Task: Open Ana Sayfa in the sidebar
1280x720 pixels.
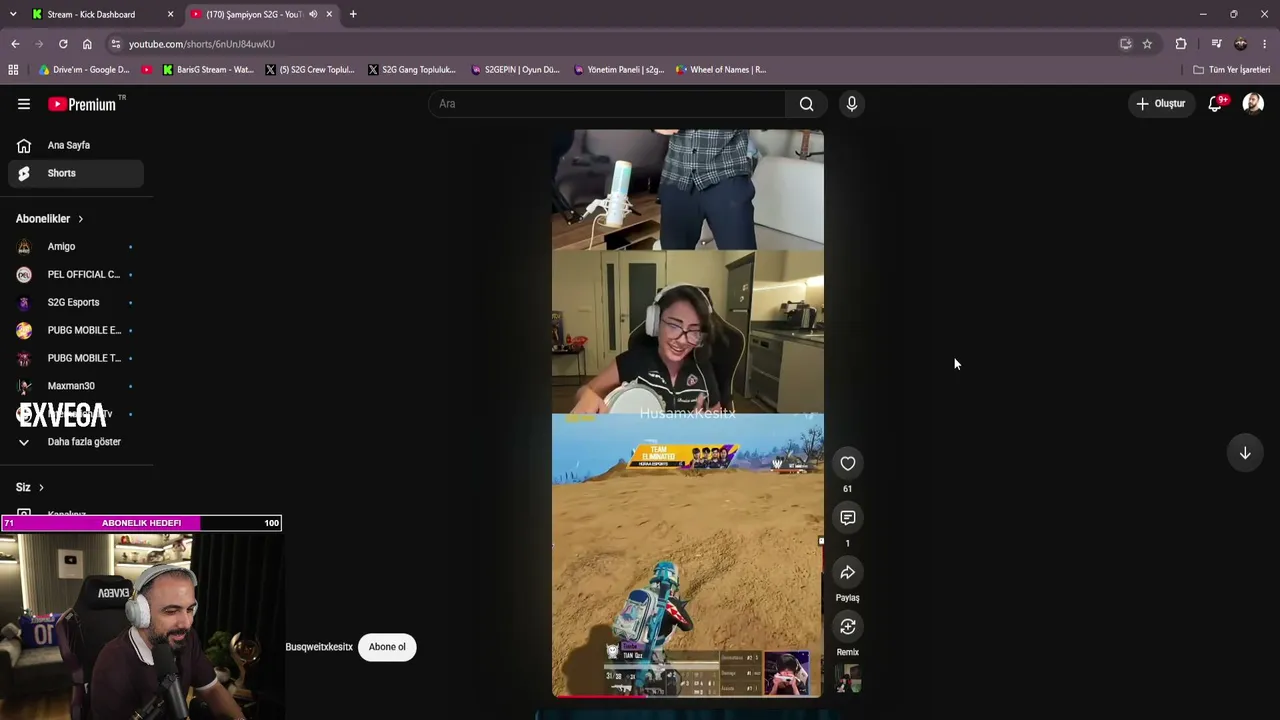Action: [76, 145]
